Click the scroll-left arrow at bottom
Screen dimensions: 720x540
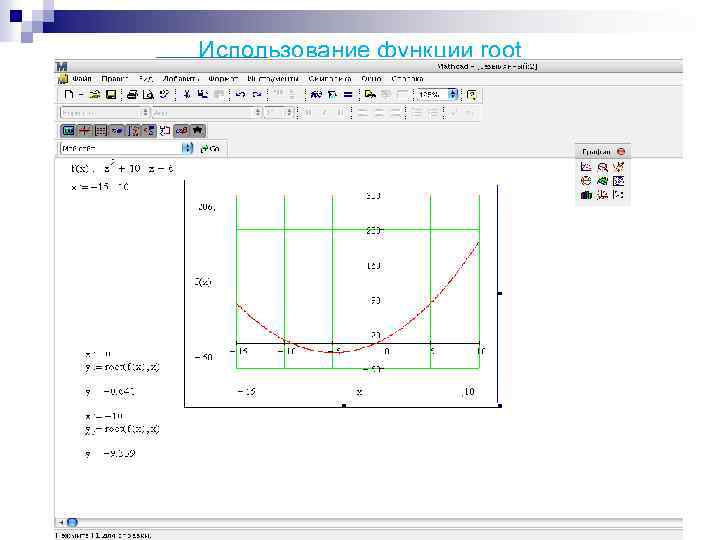click(61, 523)
